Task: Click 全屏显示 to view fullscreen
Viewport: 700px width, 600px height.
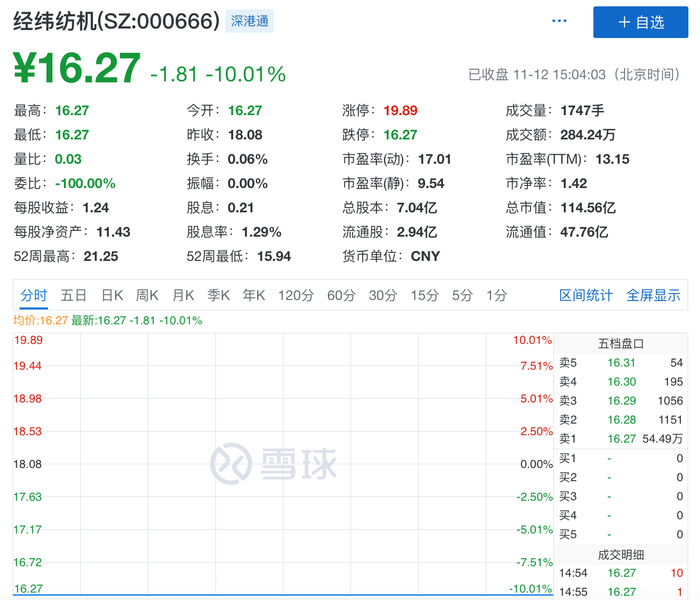Action: [653, 295]
